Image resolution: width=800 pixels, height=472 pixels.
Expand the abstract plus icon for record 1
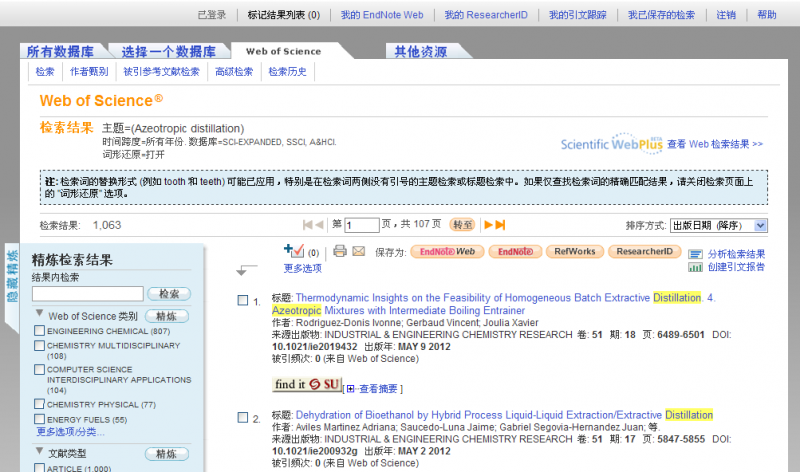point(350,389)
